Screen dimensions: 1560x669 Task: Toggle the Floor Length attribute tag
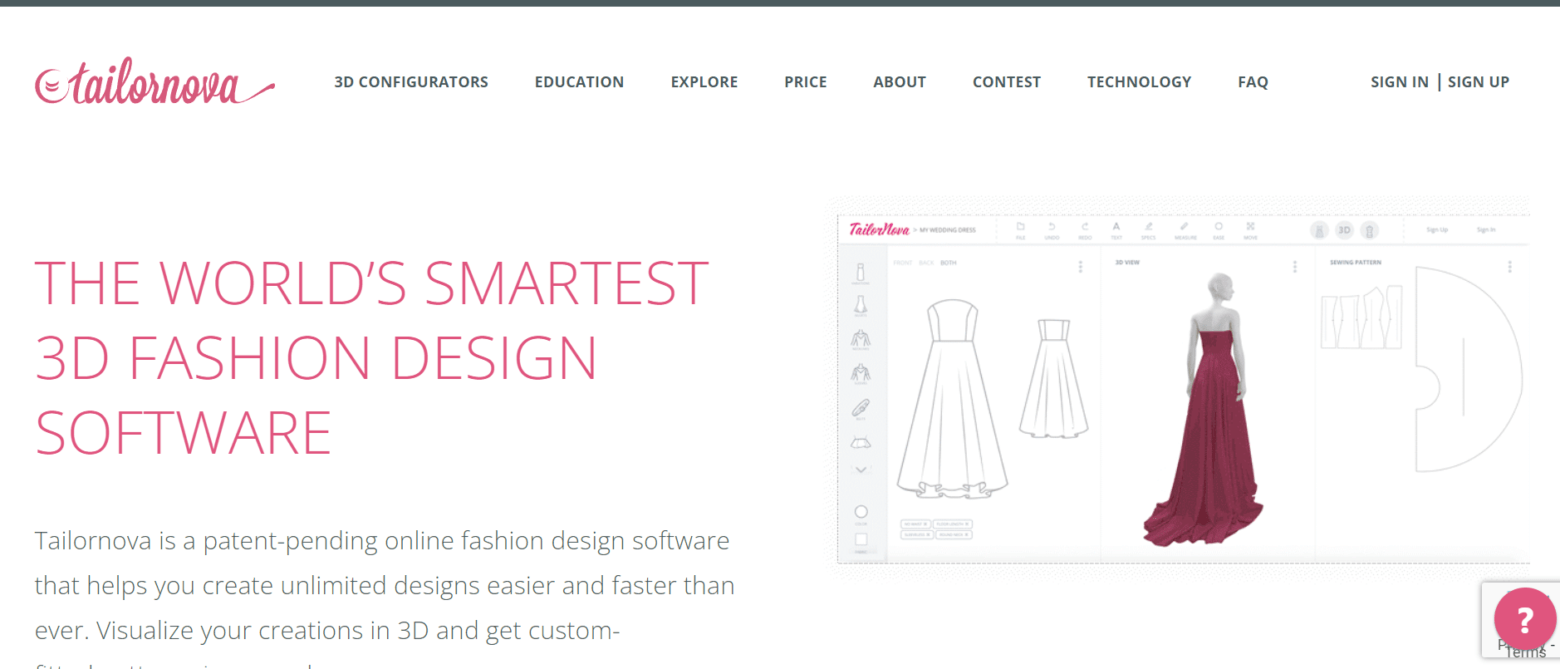951,523
